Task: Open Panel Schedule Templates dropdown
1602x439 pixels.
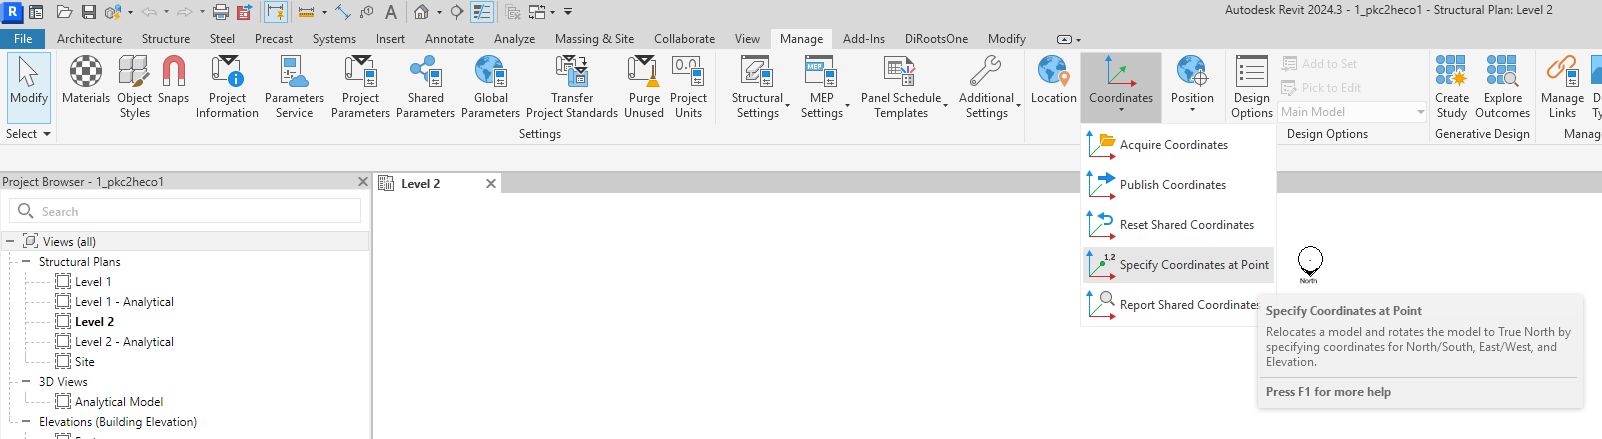Action: [903, 87]
